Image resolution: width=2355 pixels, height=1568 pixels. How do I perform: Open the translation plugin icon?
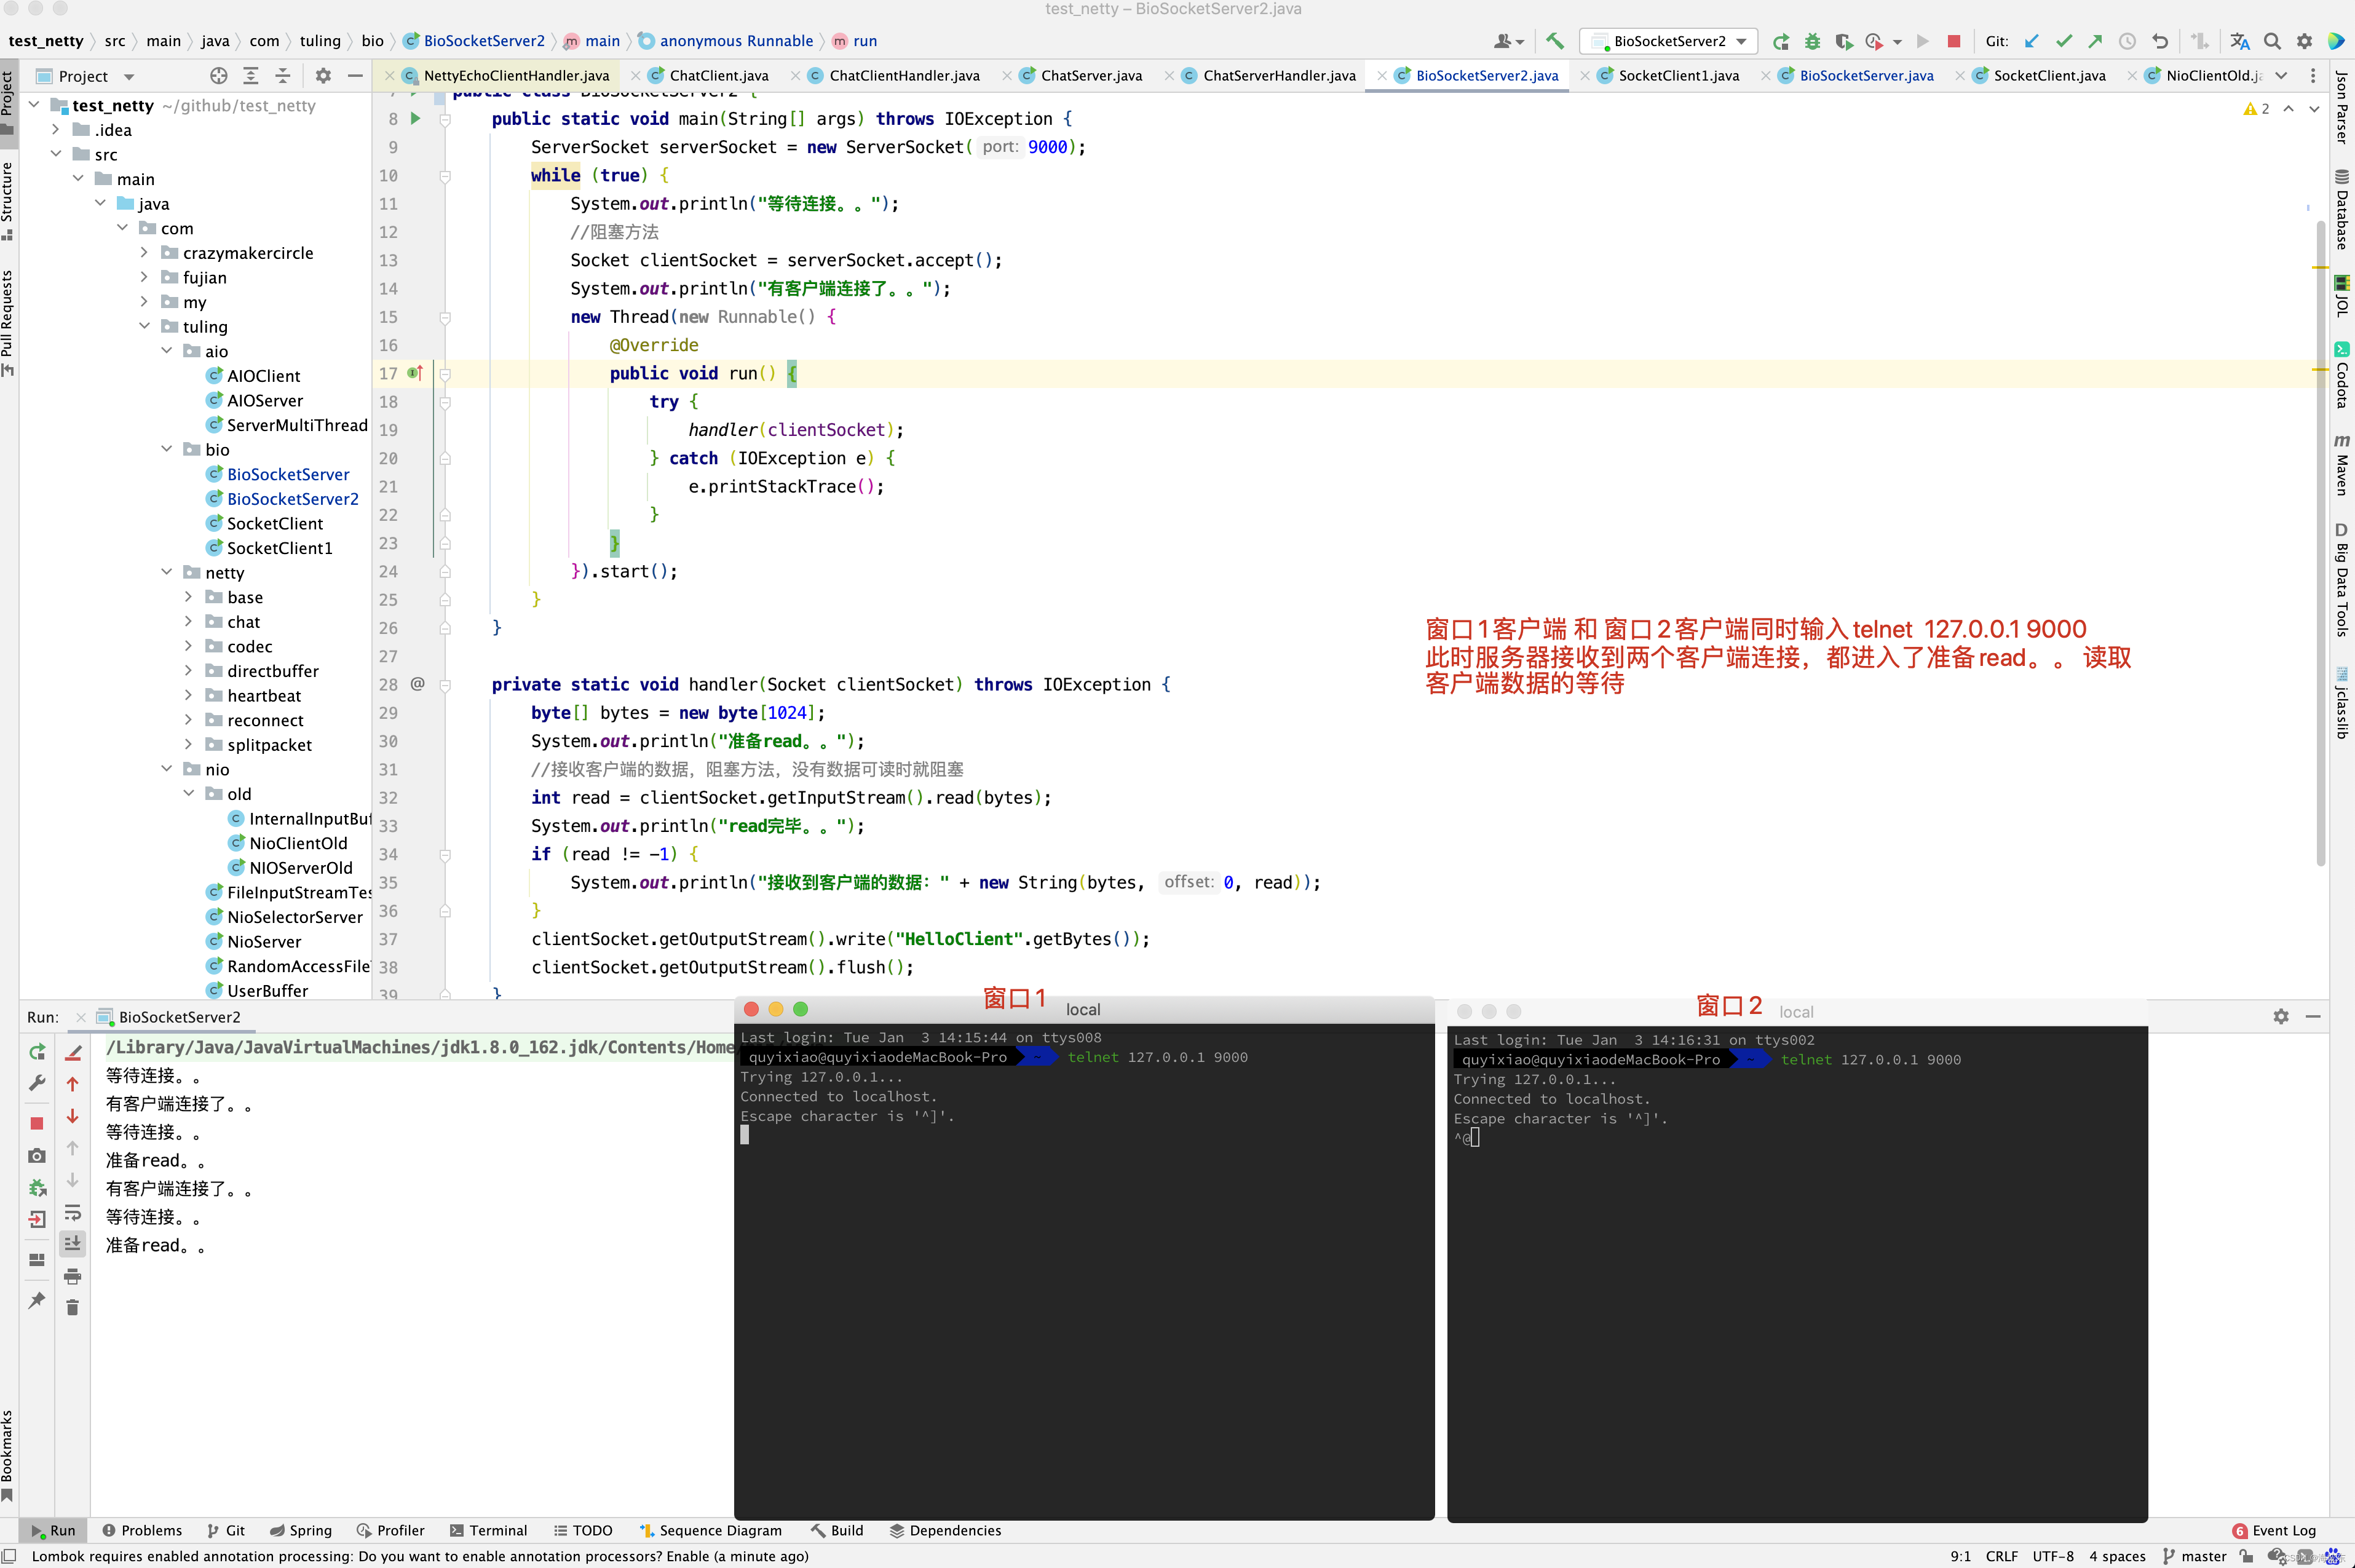[x=2240, y=41]
